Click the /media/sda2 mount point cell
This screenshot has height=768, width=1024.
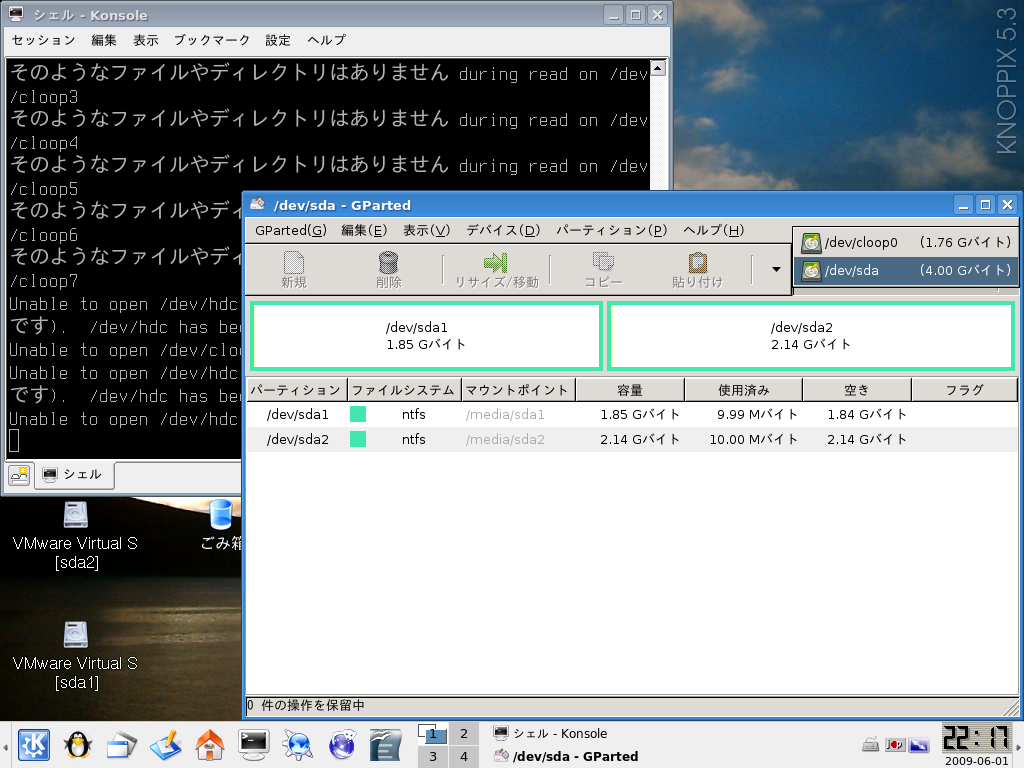point(505,440)
